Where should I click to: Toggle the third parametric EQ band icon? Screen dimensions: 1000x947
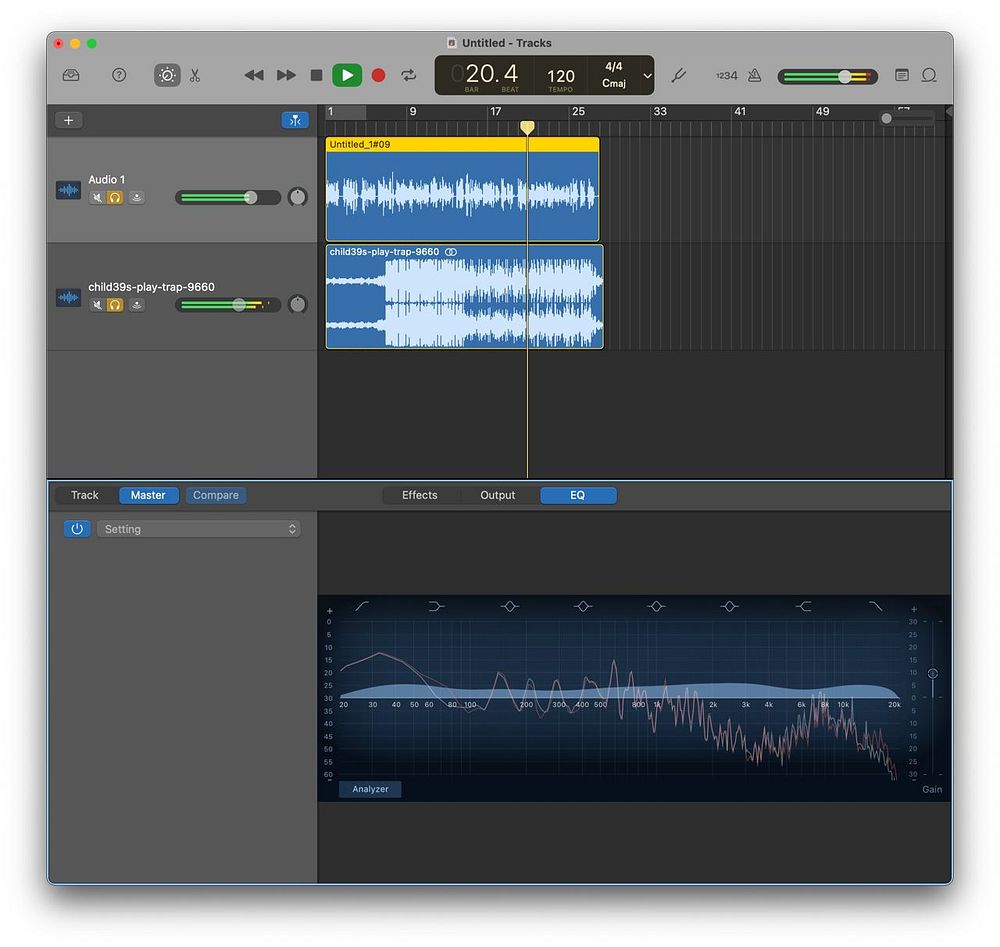(656, 606)
